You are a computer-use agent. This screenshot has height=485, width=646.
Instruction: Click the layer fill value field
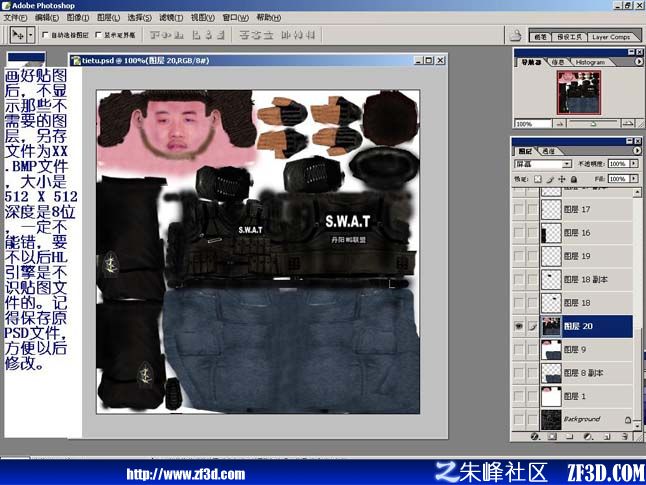click(x=618, y=179)
